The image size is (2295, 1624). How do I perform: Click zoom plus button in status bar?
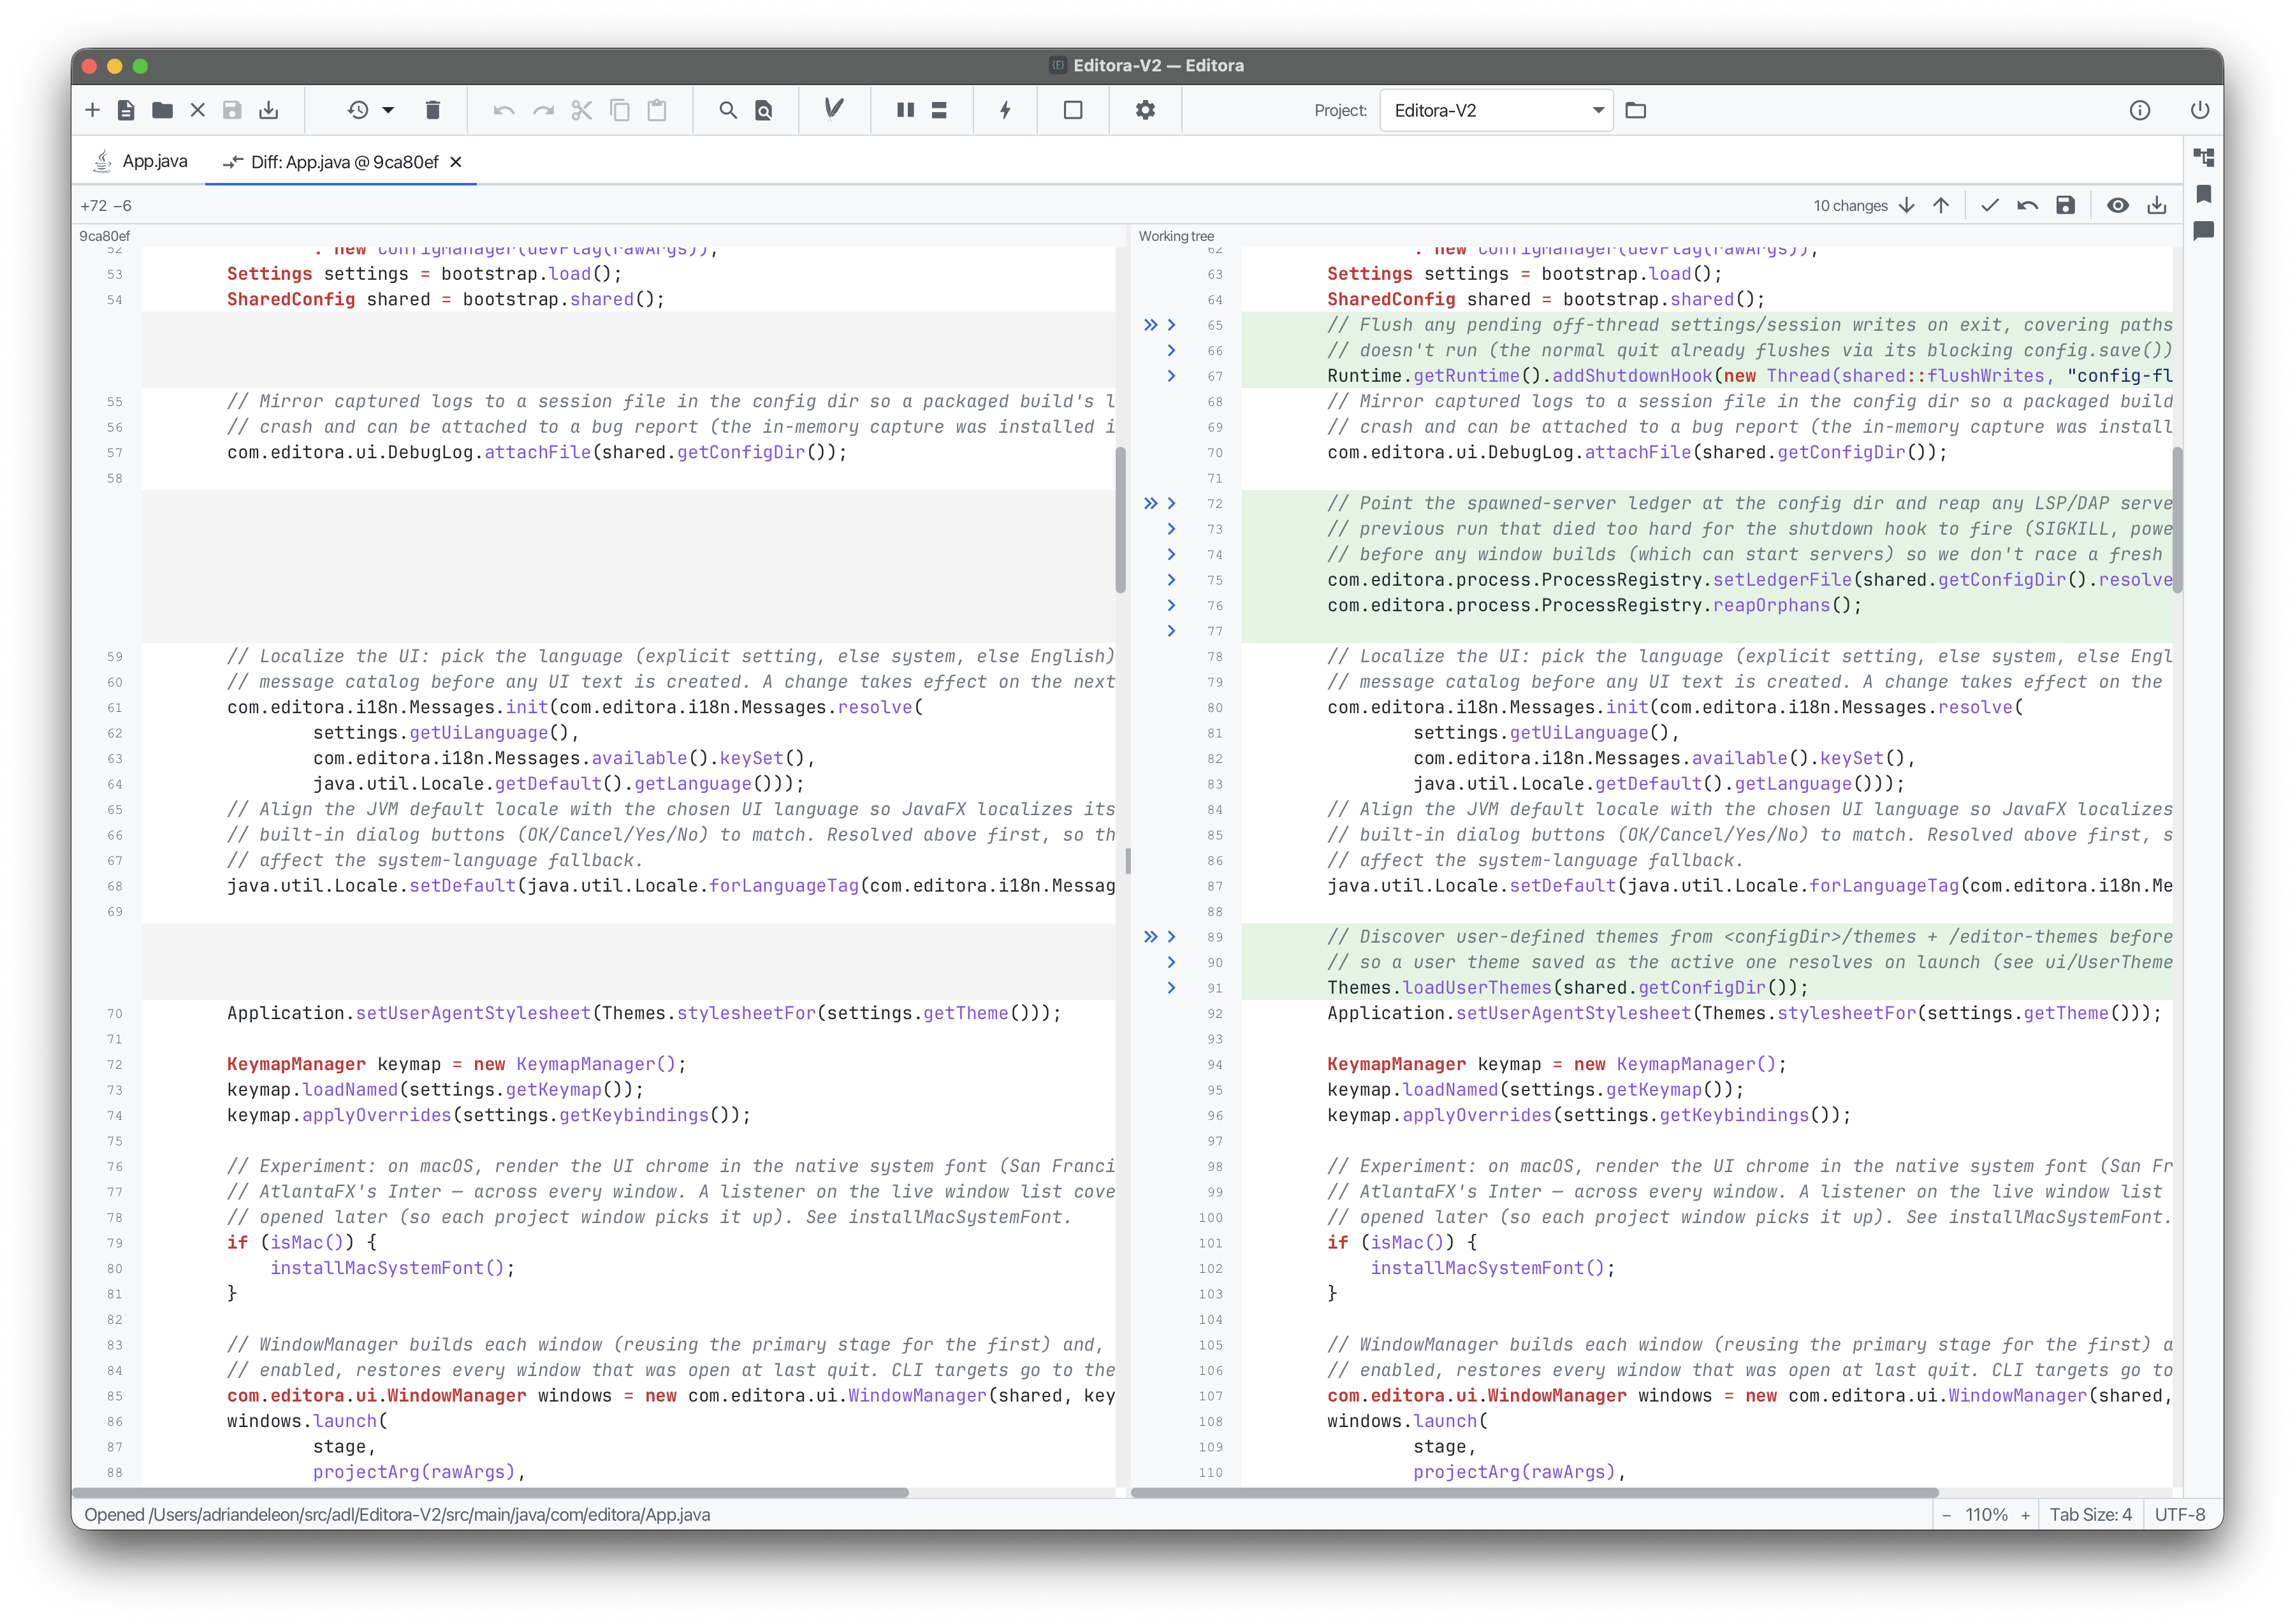point(2025,1515)
